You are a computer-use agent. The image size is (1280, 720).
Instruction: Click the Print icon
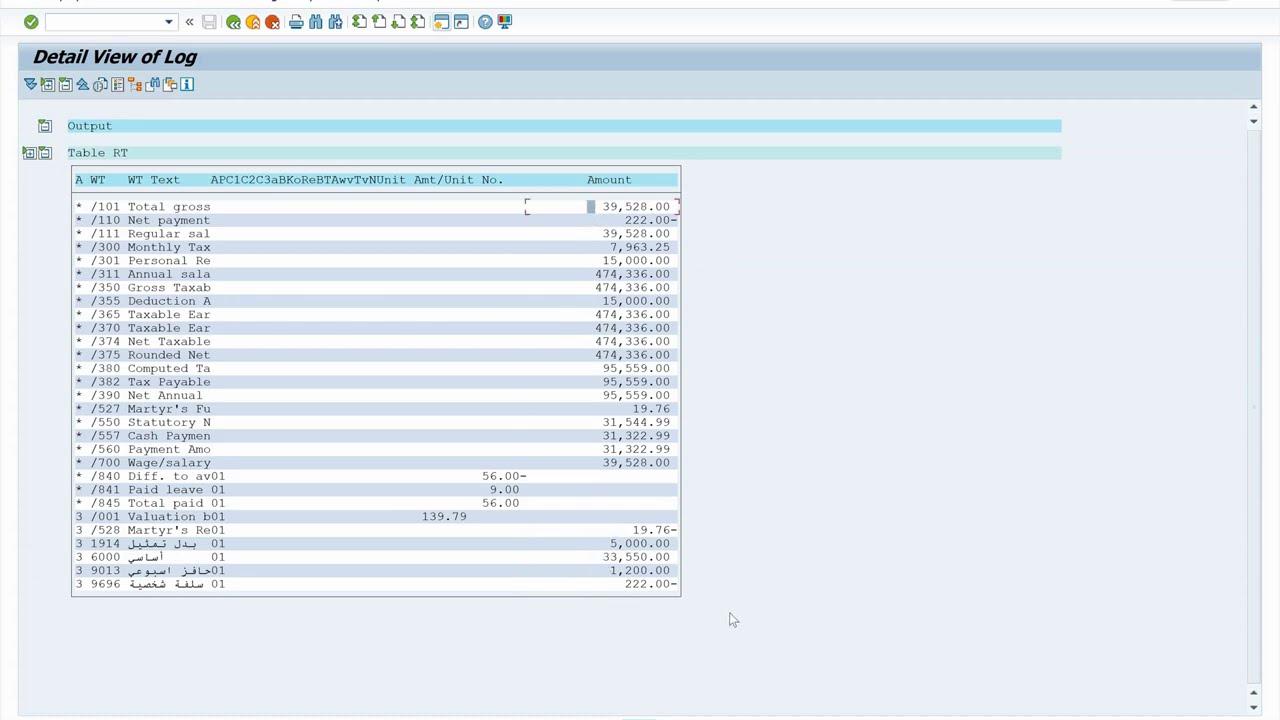click(296, 22)
